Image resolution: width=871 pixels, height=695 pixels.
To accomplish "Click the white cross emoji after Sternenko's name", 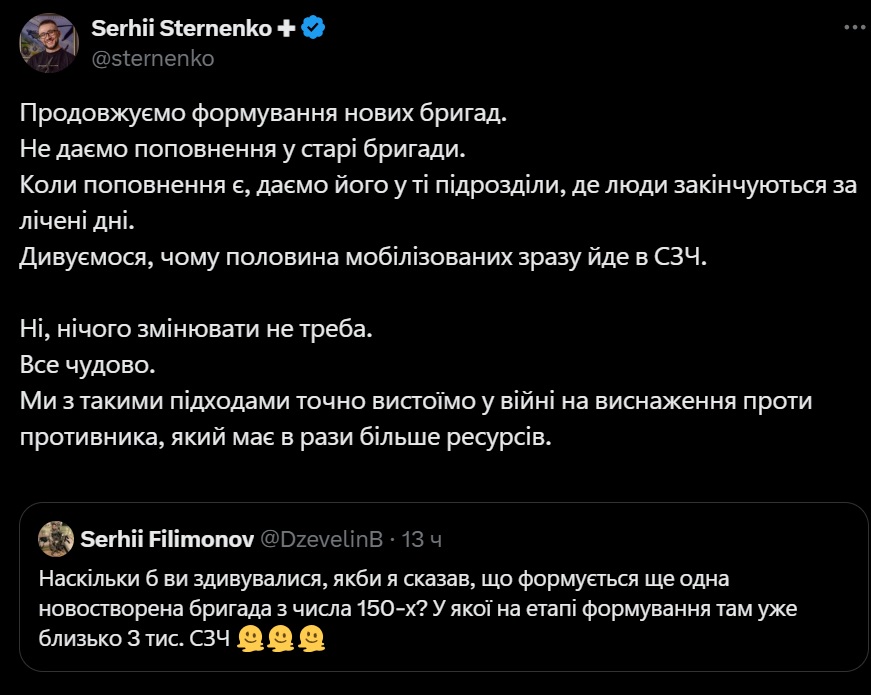I will pyautogui.click(x=286, y=29).
